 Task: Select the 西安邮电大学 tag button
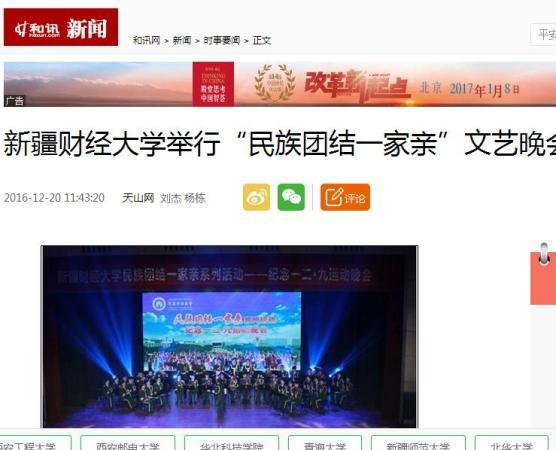point(128,443)
